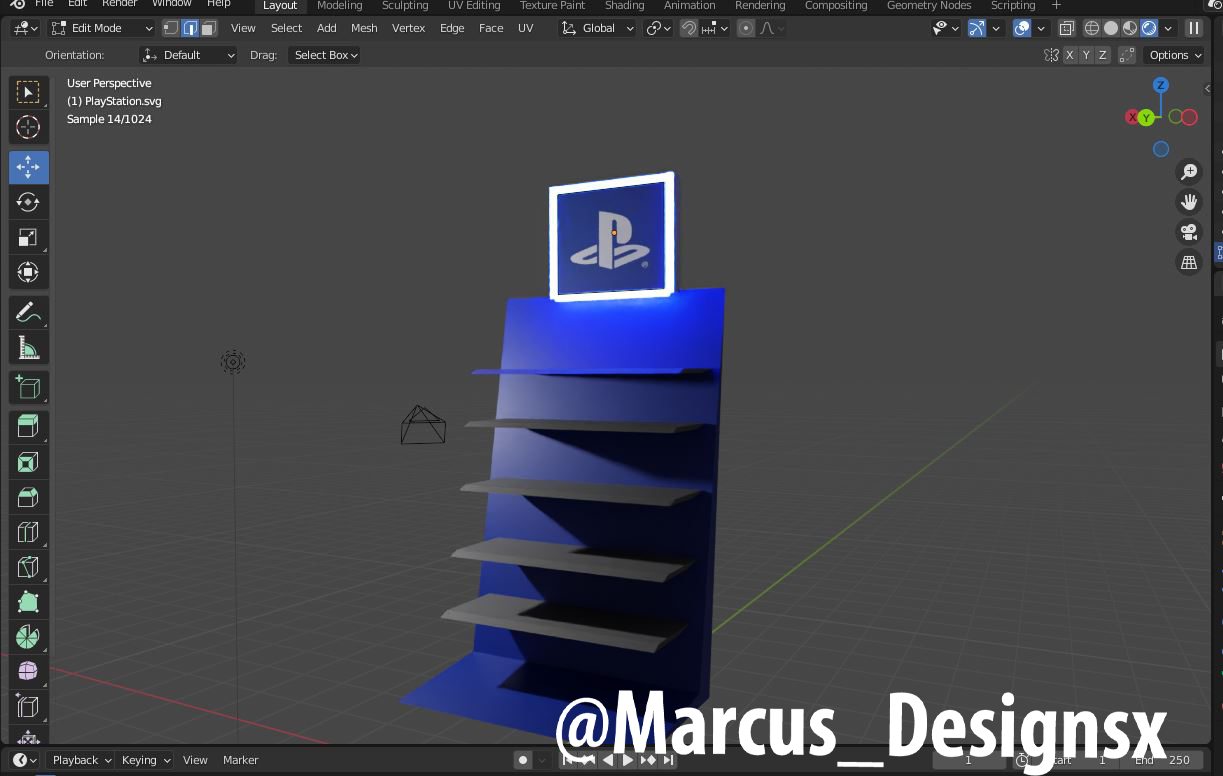Open the timeline Keying menu

coord(146,760)
